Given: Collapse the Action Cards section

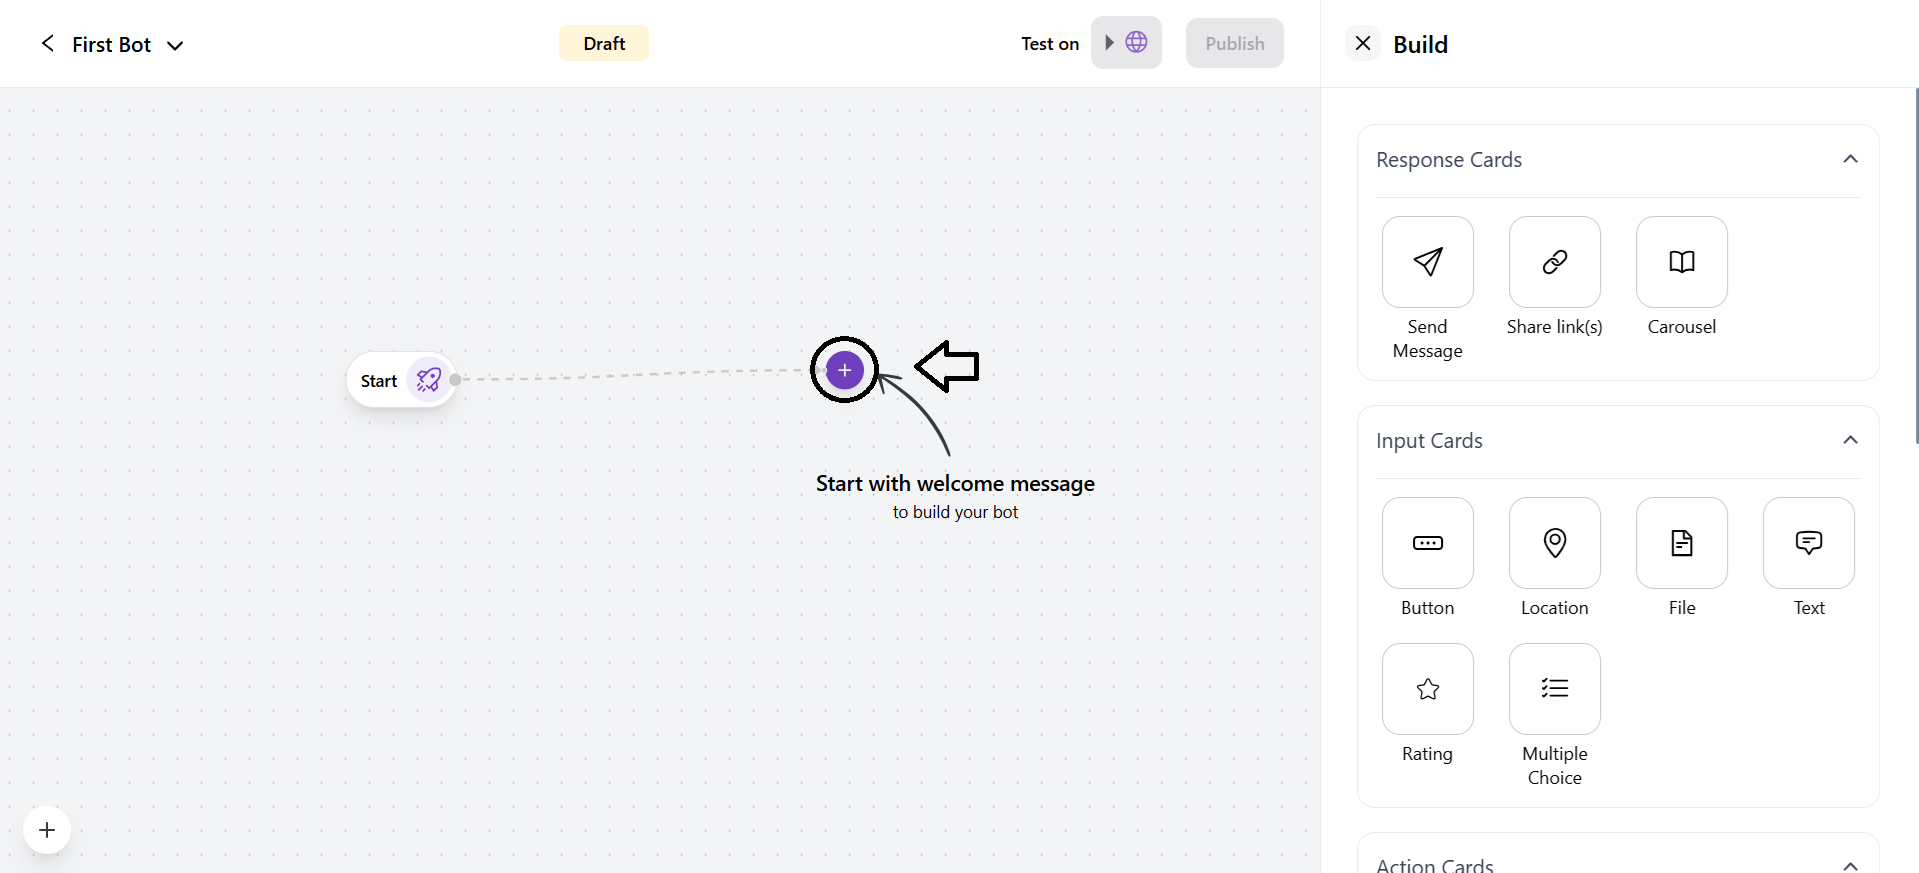Looking at the screenshot, I should coord(1850,864).
